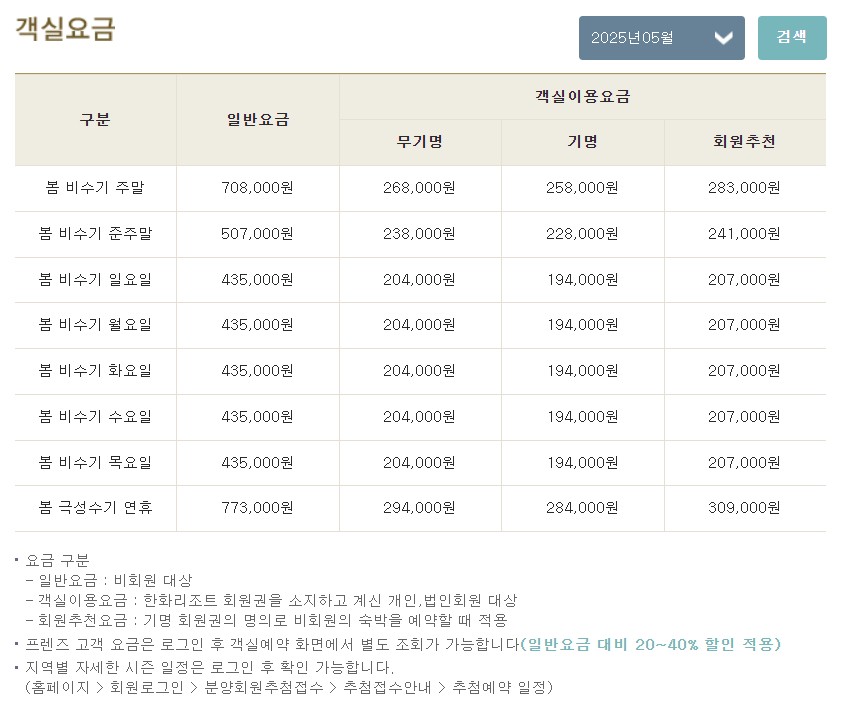The height and width of the screenshot is (705, 857).
Task: Select 284,000원 기명 rate for 연휴
Action: pyautogui.click(x=582, y=508)
